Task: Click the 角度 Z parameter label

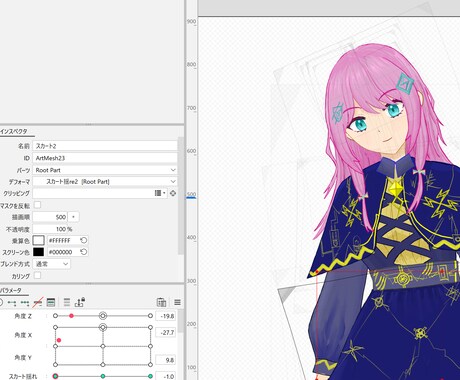Action: (23, 316)
